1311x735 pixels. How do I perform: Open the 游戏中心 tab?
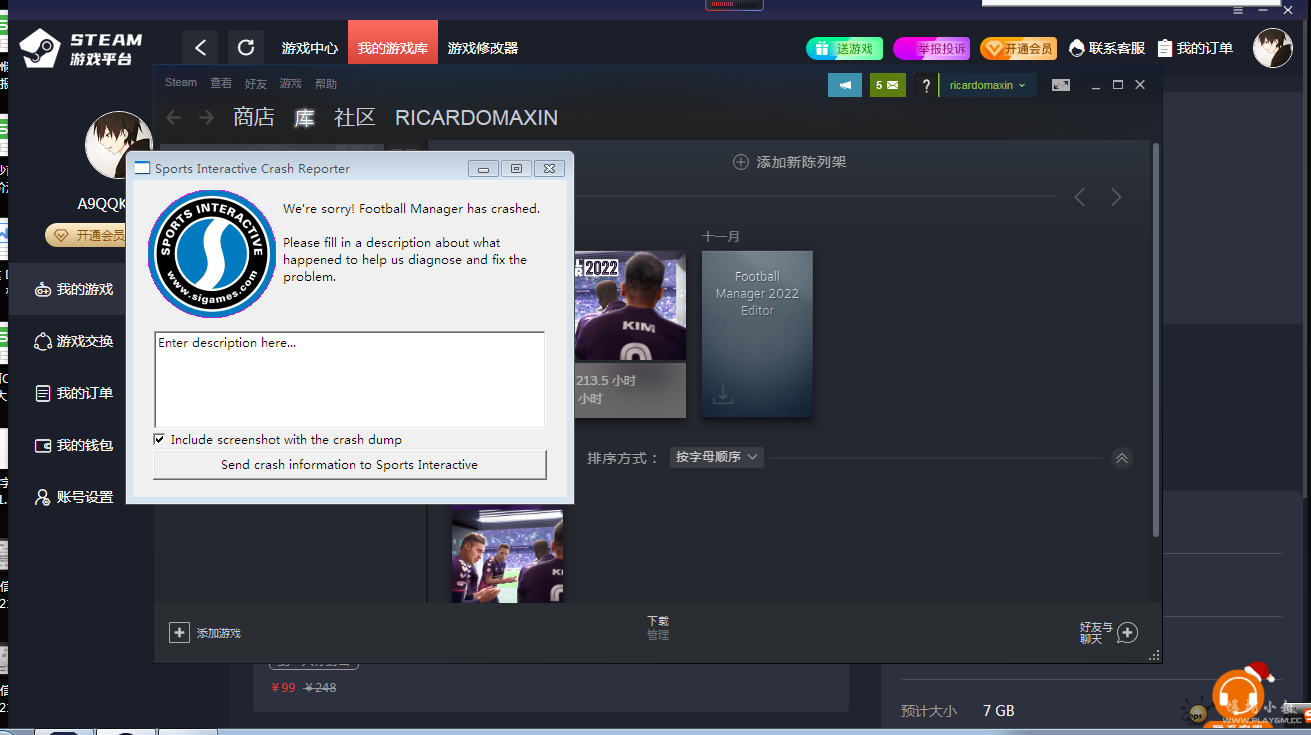309,48
